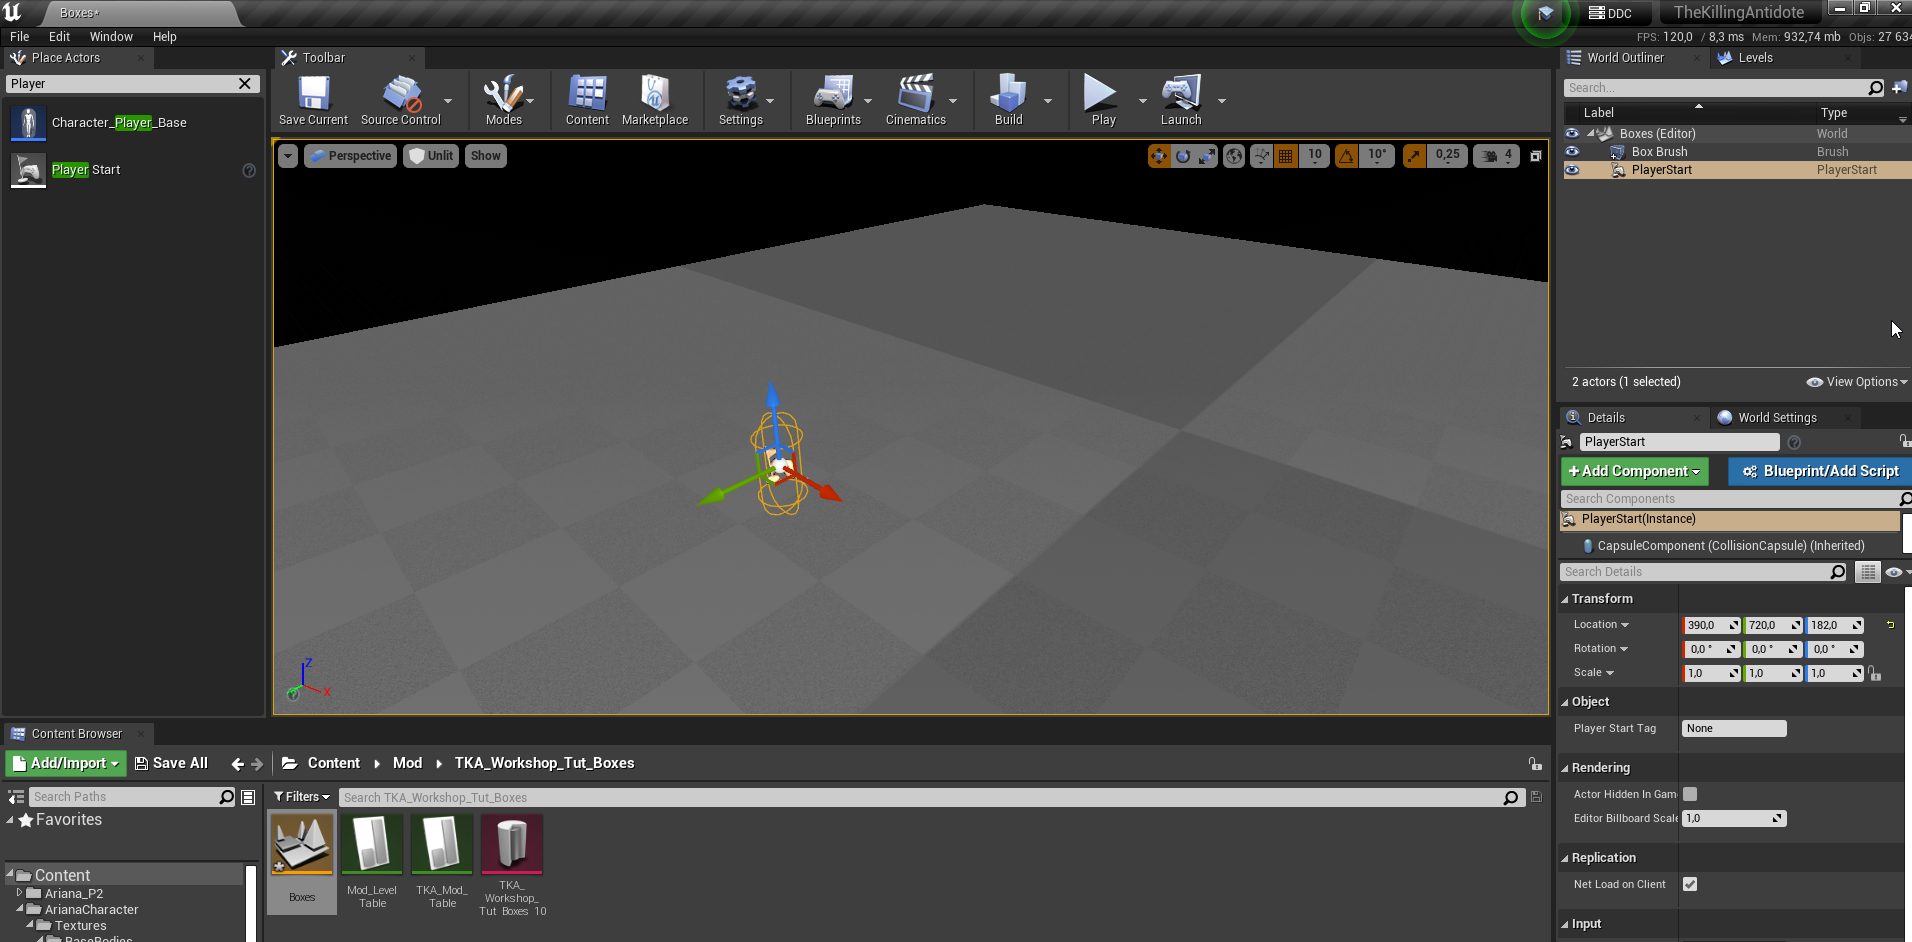Open Source Control from the toolbar
This screenshot has width=1912, height=942.
pos(400,100)
